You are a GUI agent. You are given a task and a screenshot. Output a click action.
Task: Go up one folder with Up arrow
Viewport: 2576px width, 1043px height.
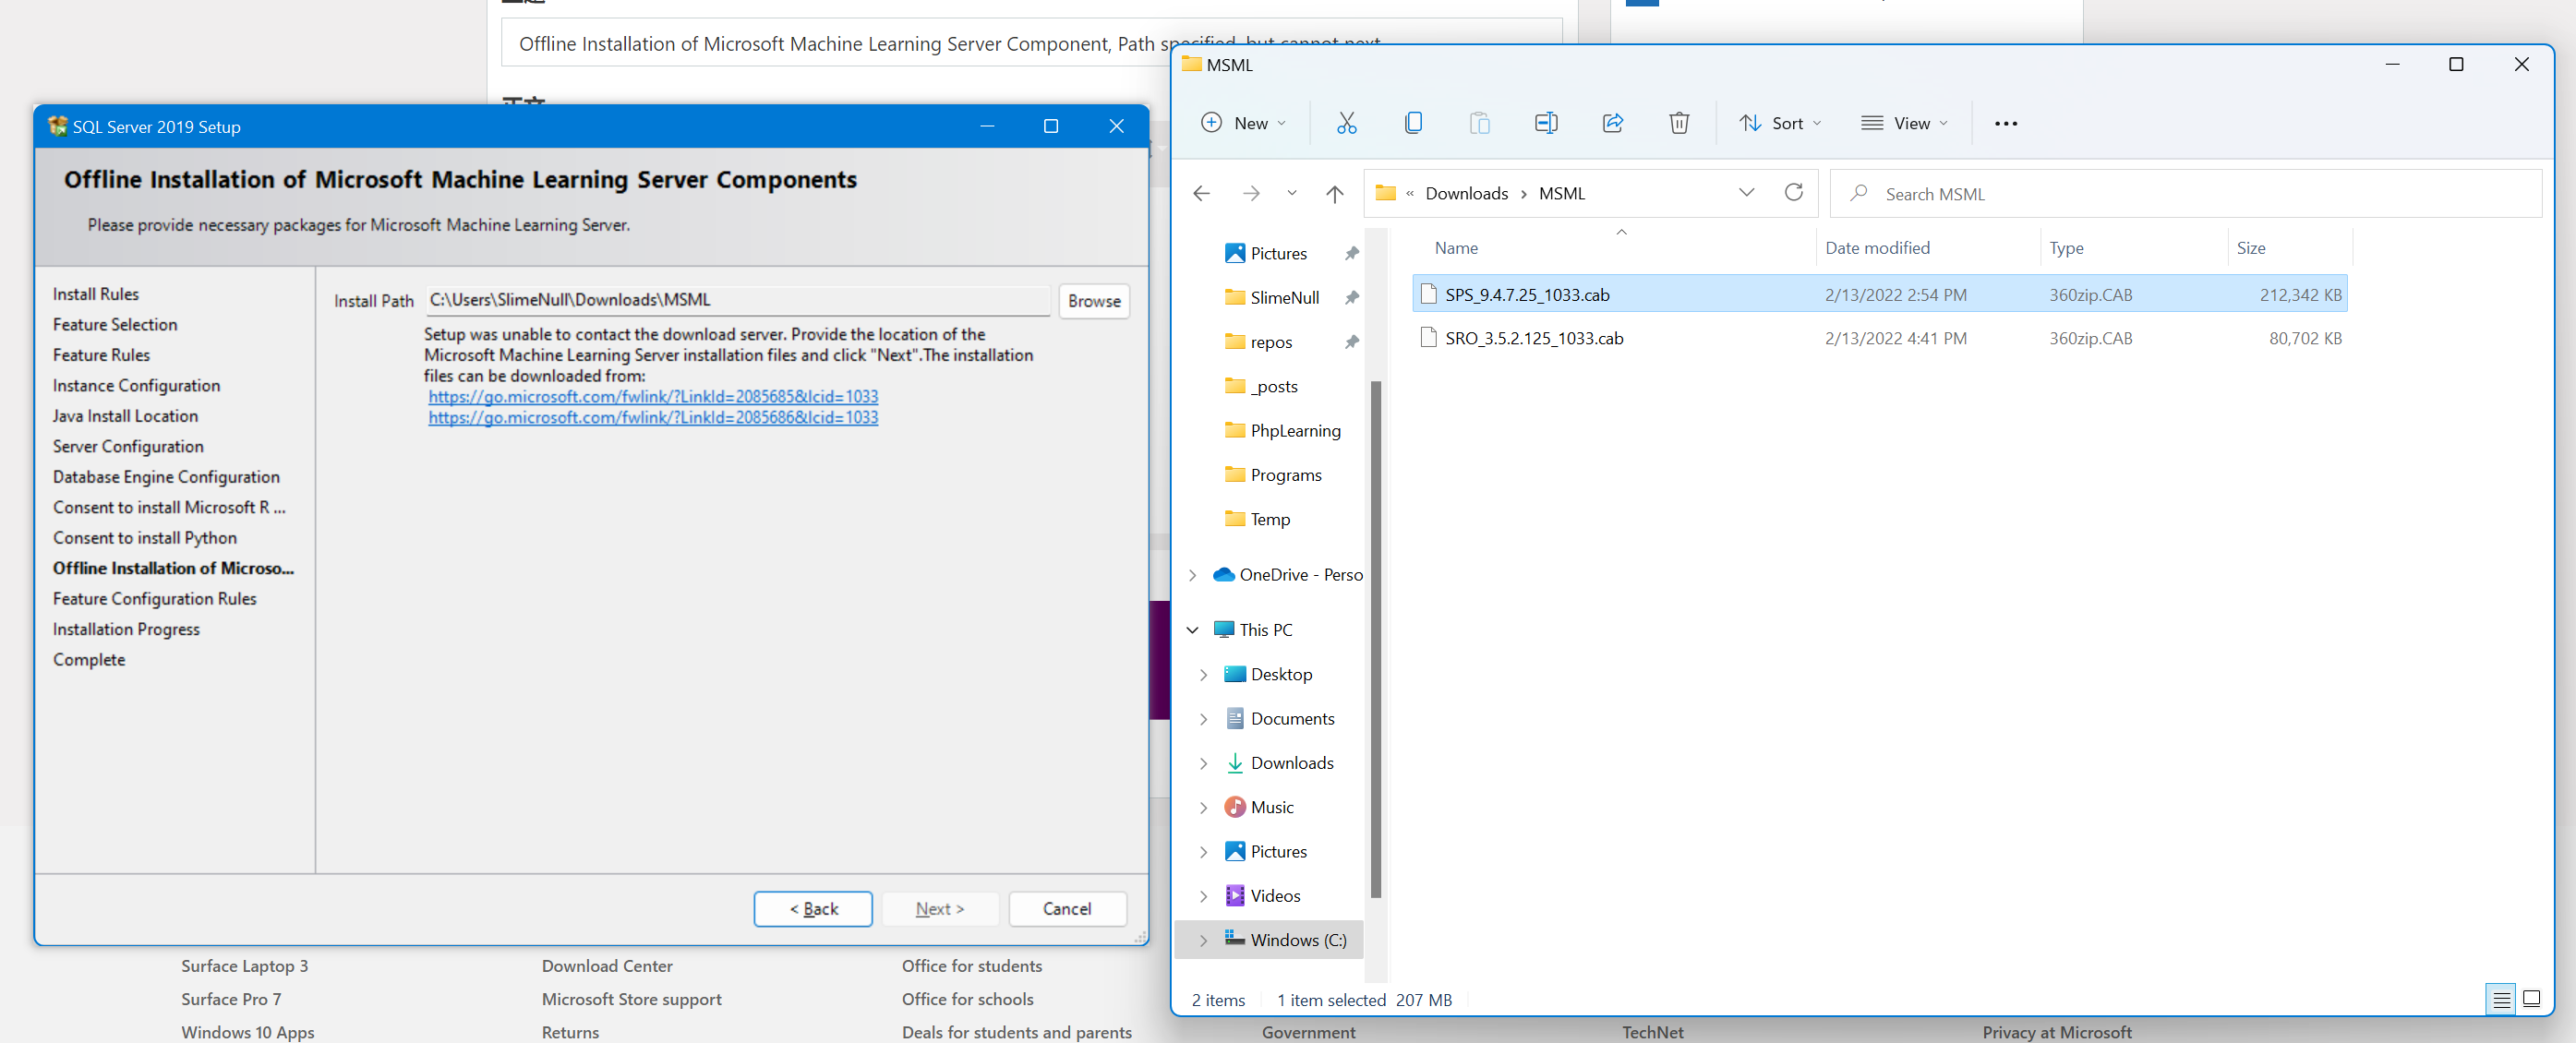click(x=1334, y=194)
